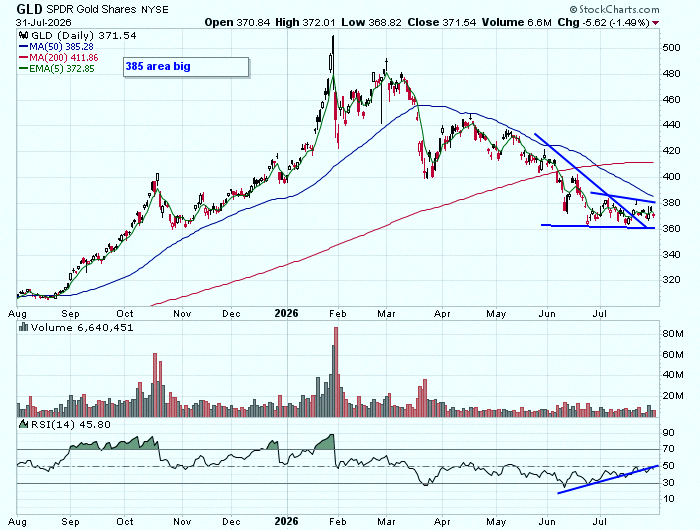
Task: Click the 440 price axis label
Action: [671, 125]
